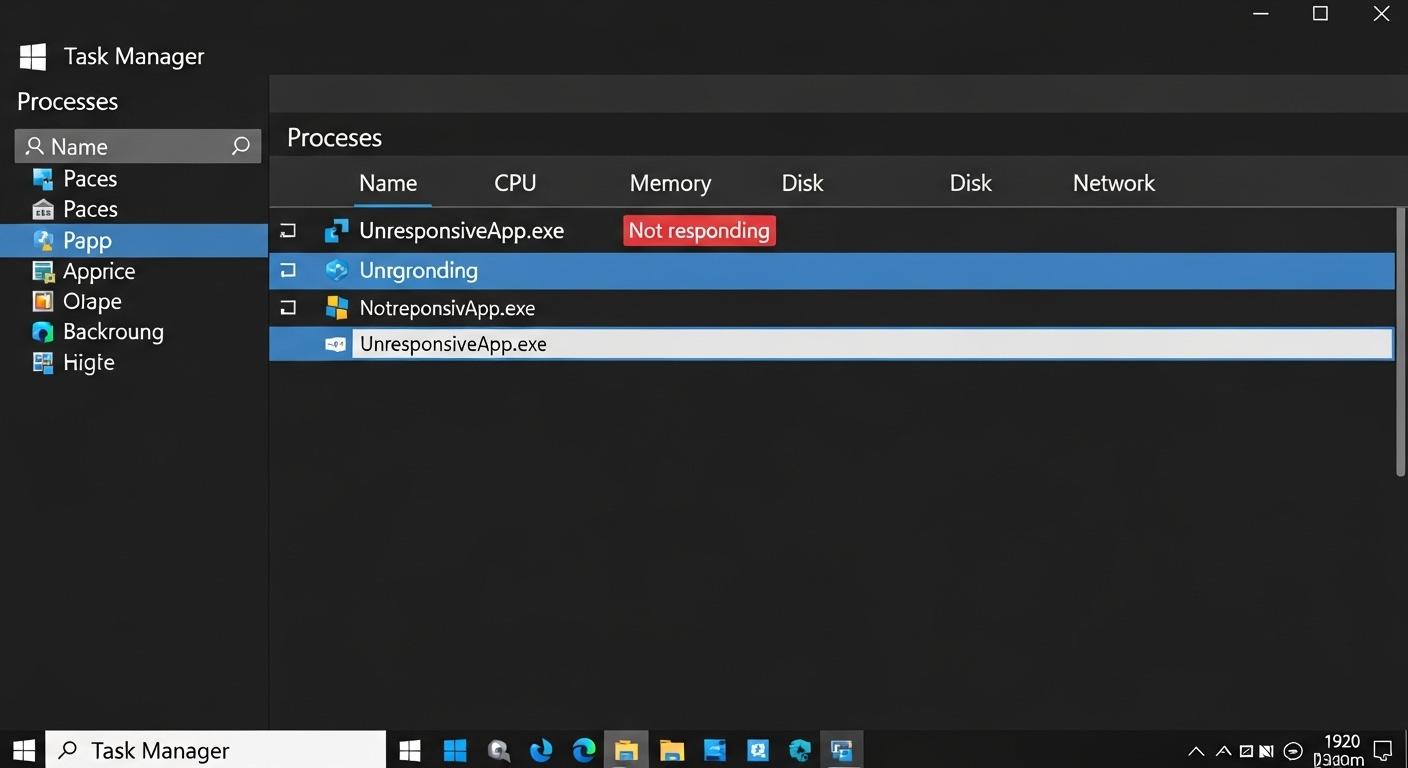The image size is (1408, 768).
Task: Open Microsoft Edge from the taskbar
Action: tap(584, 749)
